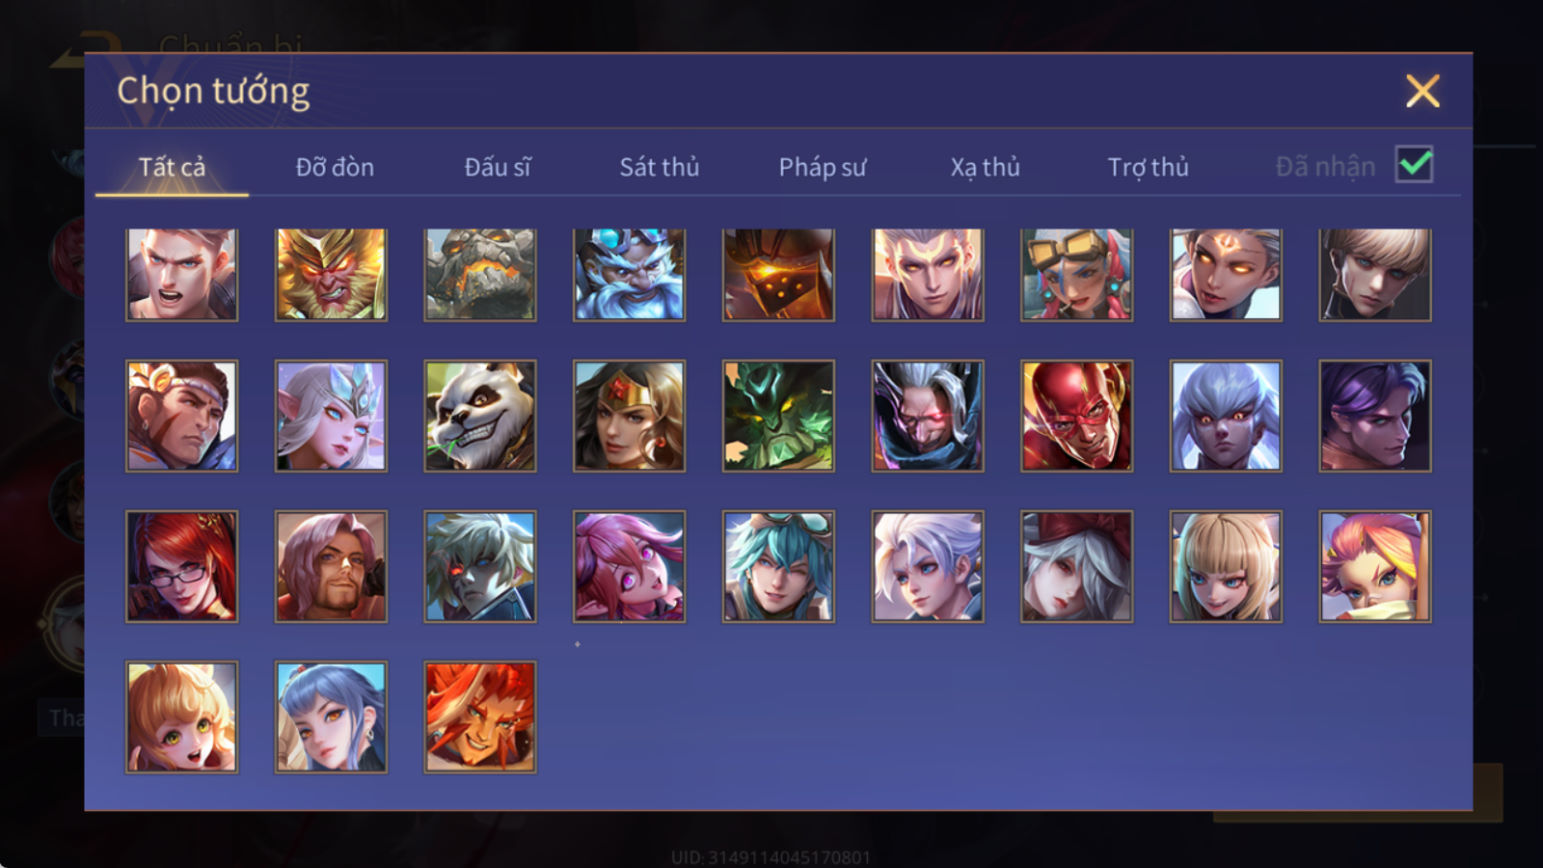The width and height of the screenshot is (1543, 868).
Task: Choose the green tree-monster hero portrait
Action: coord(778,416)
